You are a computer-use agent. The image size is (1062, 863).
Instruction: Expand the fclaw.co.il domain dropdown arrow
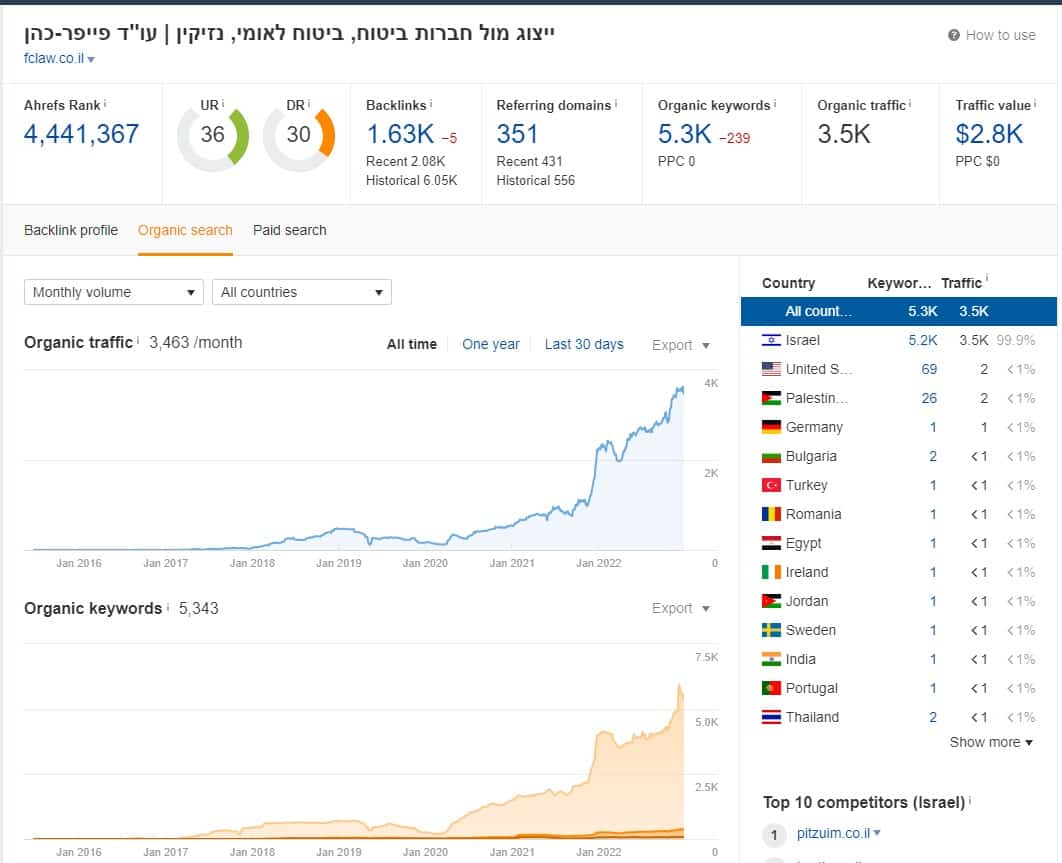91,60
